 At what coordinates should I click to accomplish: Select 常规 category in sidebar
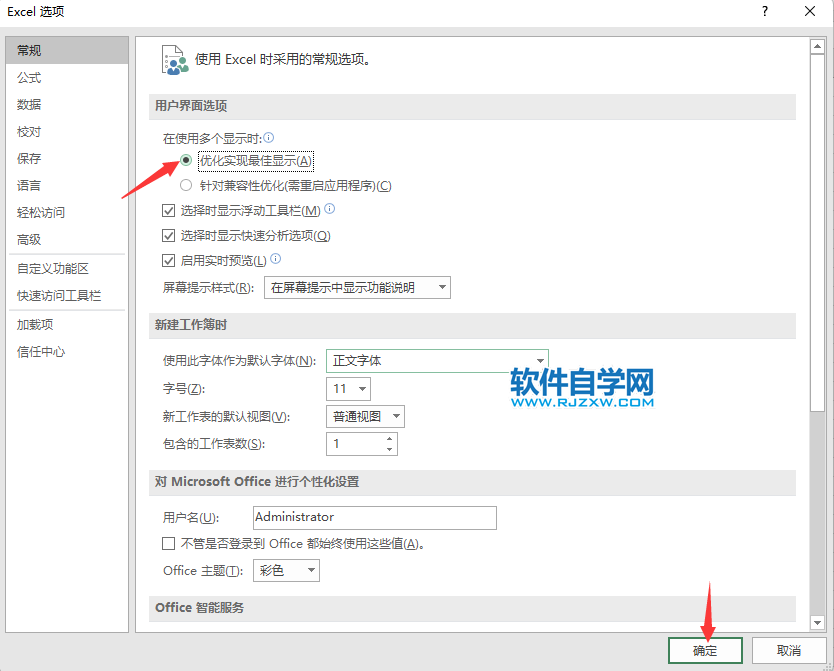(x=67, y=51)
